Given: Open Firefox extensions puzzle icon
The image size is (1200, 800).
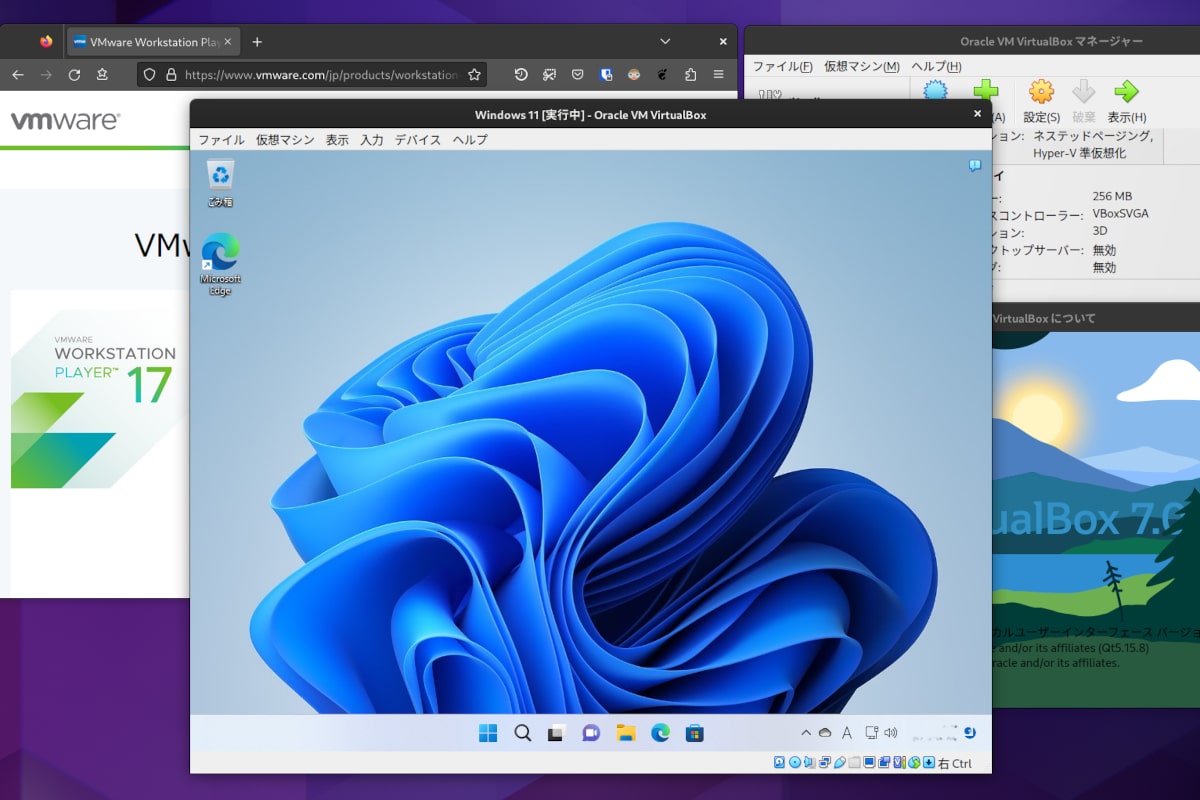Looking at the screenshot, I should click(690, 74).
